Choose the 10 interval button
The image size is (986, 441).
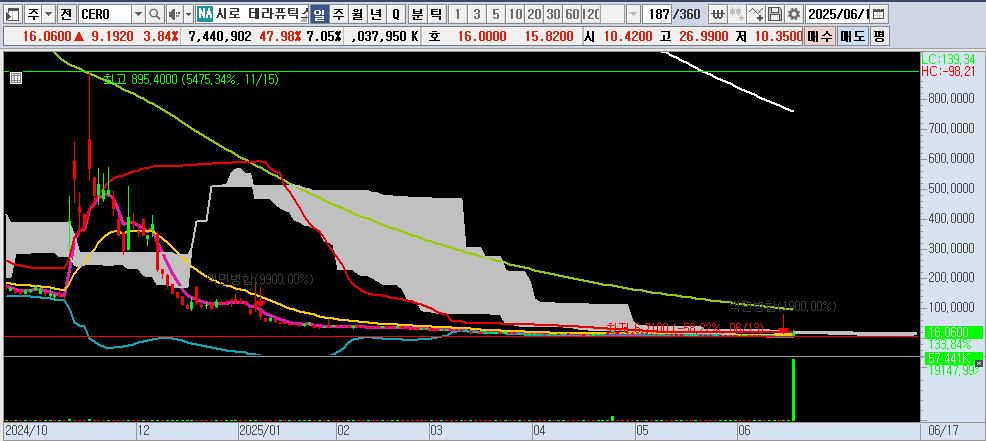point(515,13)
